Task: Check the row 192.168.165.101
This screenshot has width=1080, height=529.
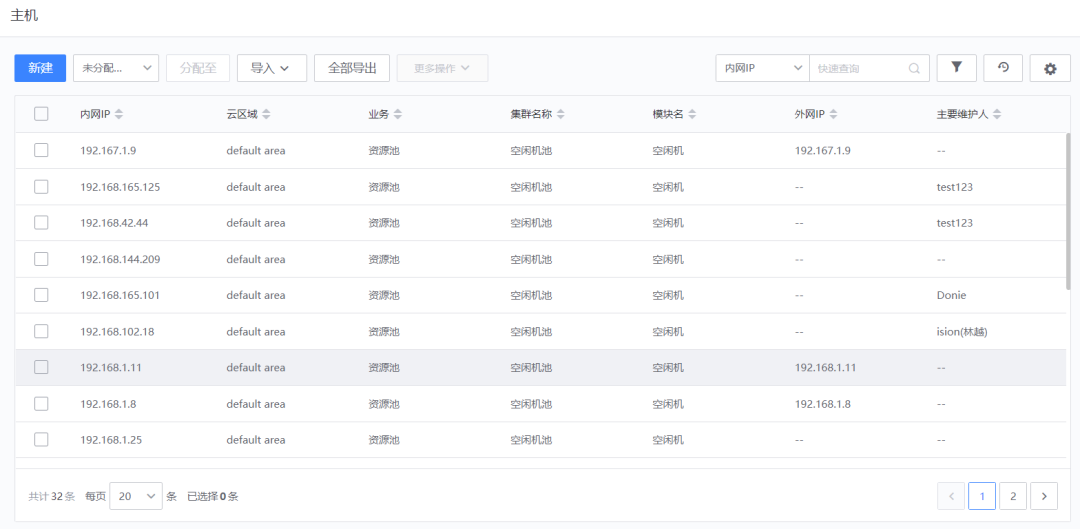Action: coord(41,295)
